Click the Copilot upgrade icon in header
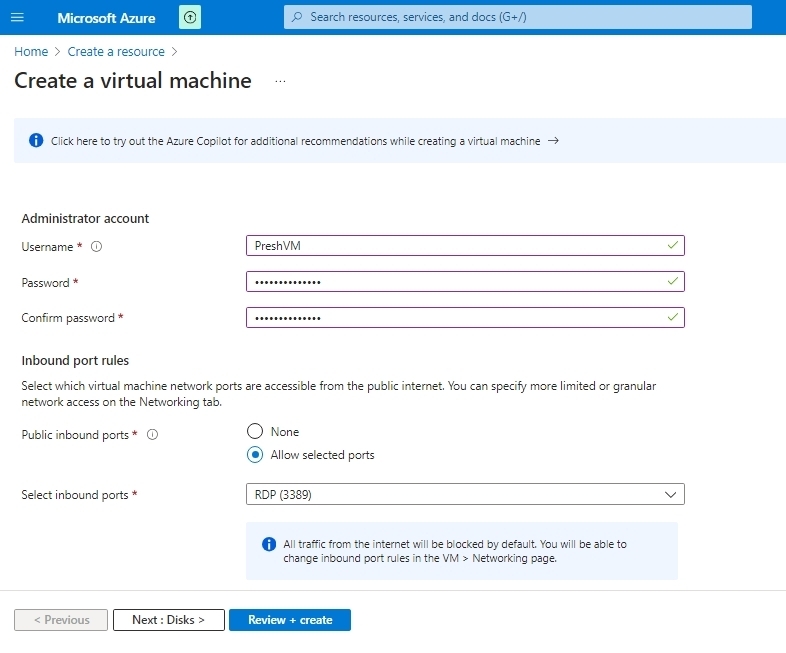 (190, 17)
